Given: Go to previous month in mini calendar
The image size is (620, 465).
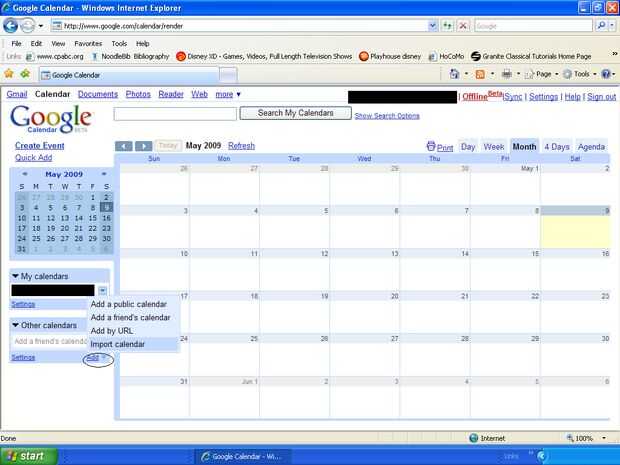Looking at the screenshot, I should [25, 174].
